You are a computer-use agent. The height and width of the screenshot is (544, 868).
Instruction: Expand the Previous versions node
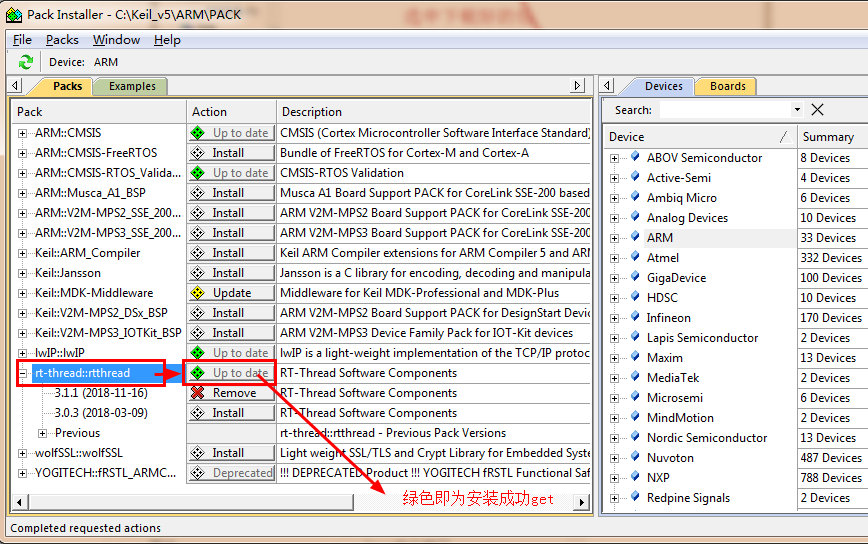pyautogui.click(x=42, y=433)
